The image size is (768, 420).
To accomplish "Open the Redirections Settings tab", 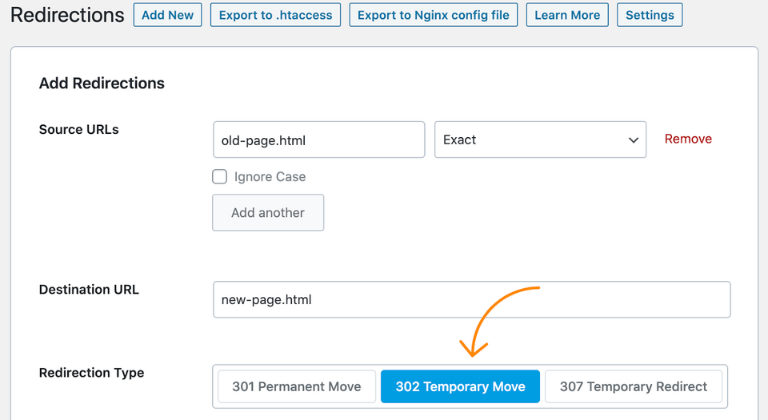I will tap(650, 15).
